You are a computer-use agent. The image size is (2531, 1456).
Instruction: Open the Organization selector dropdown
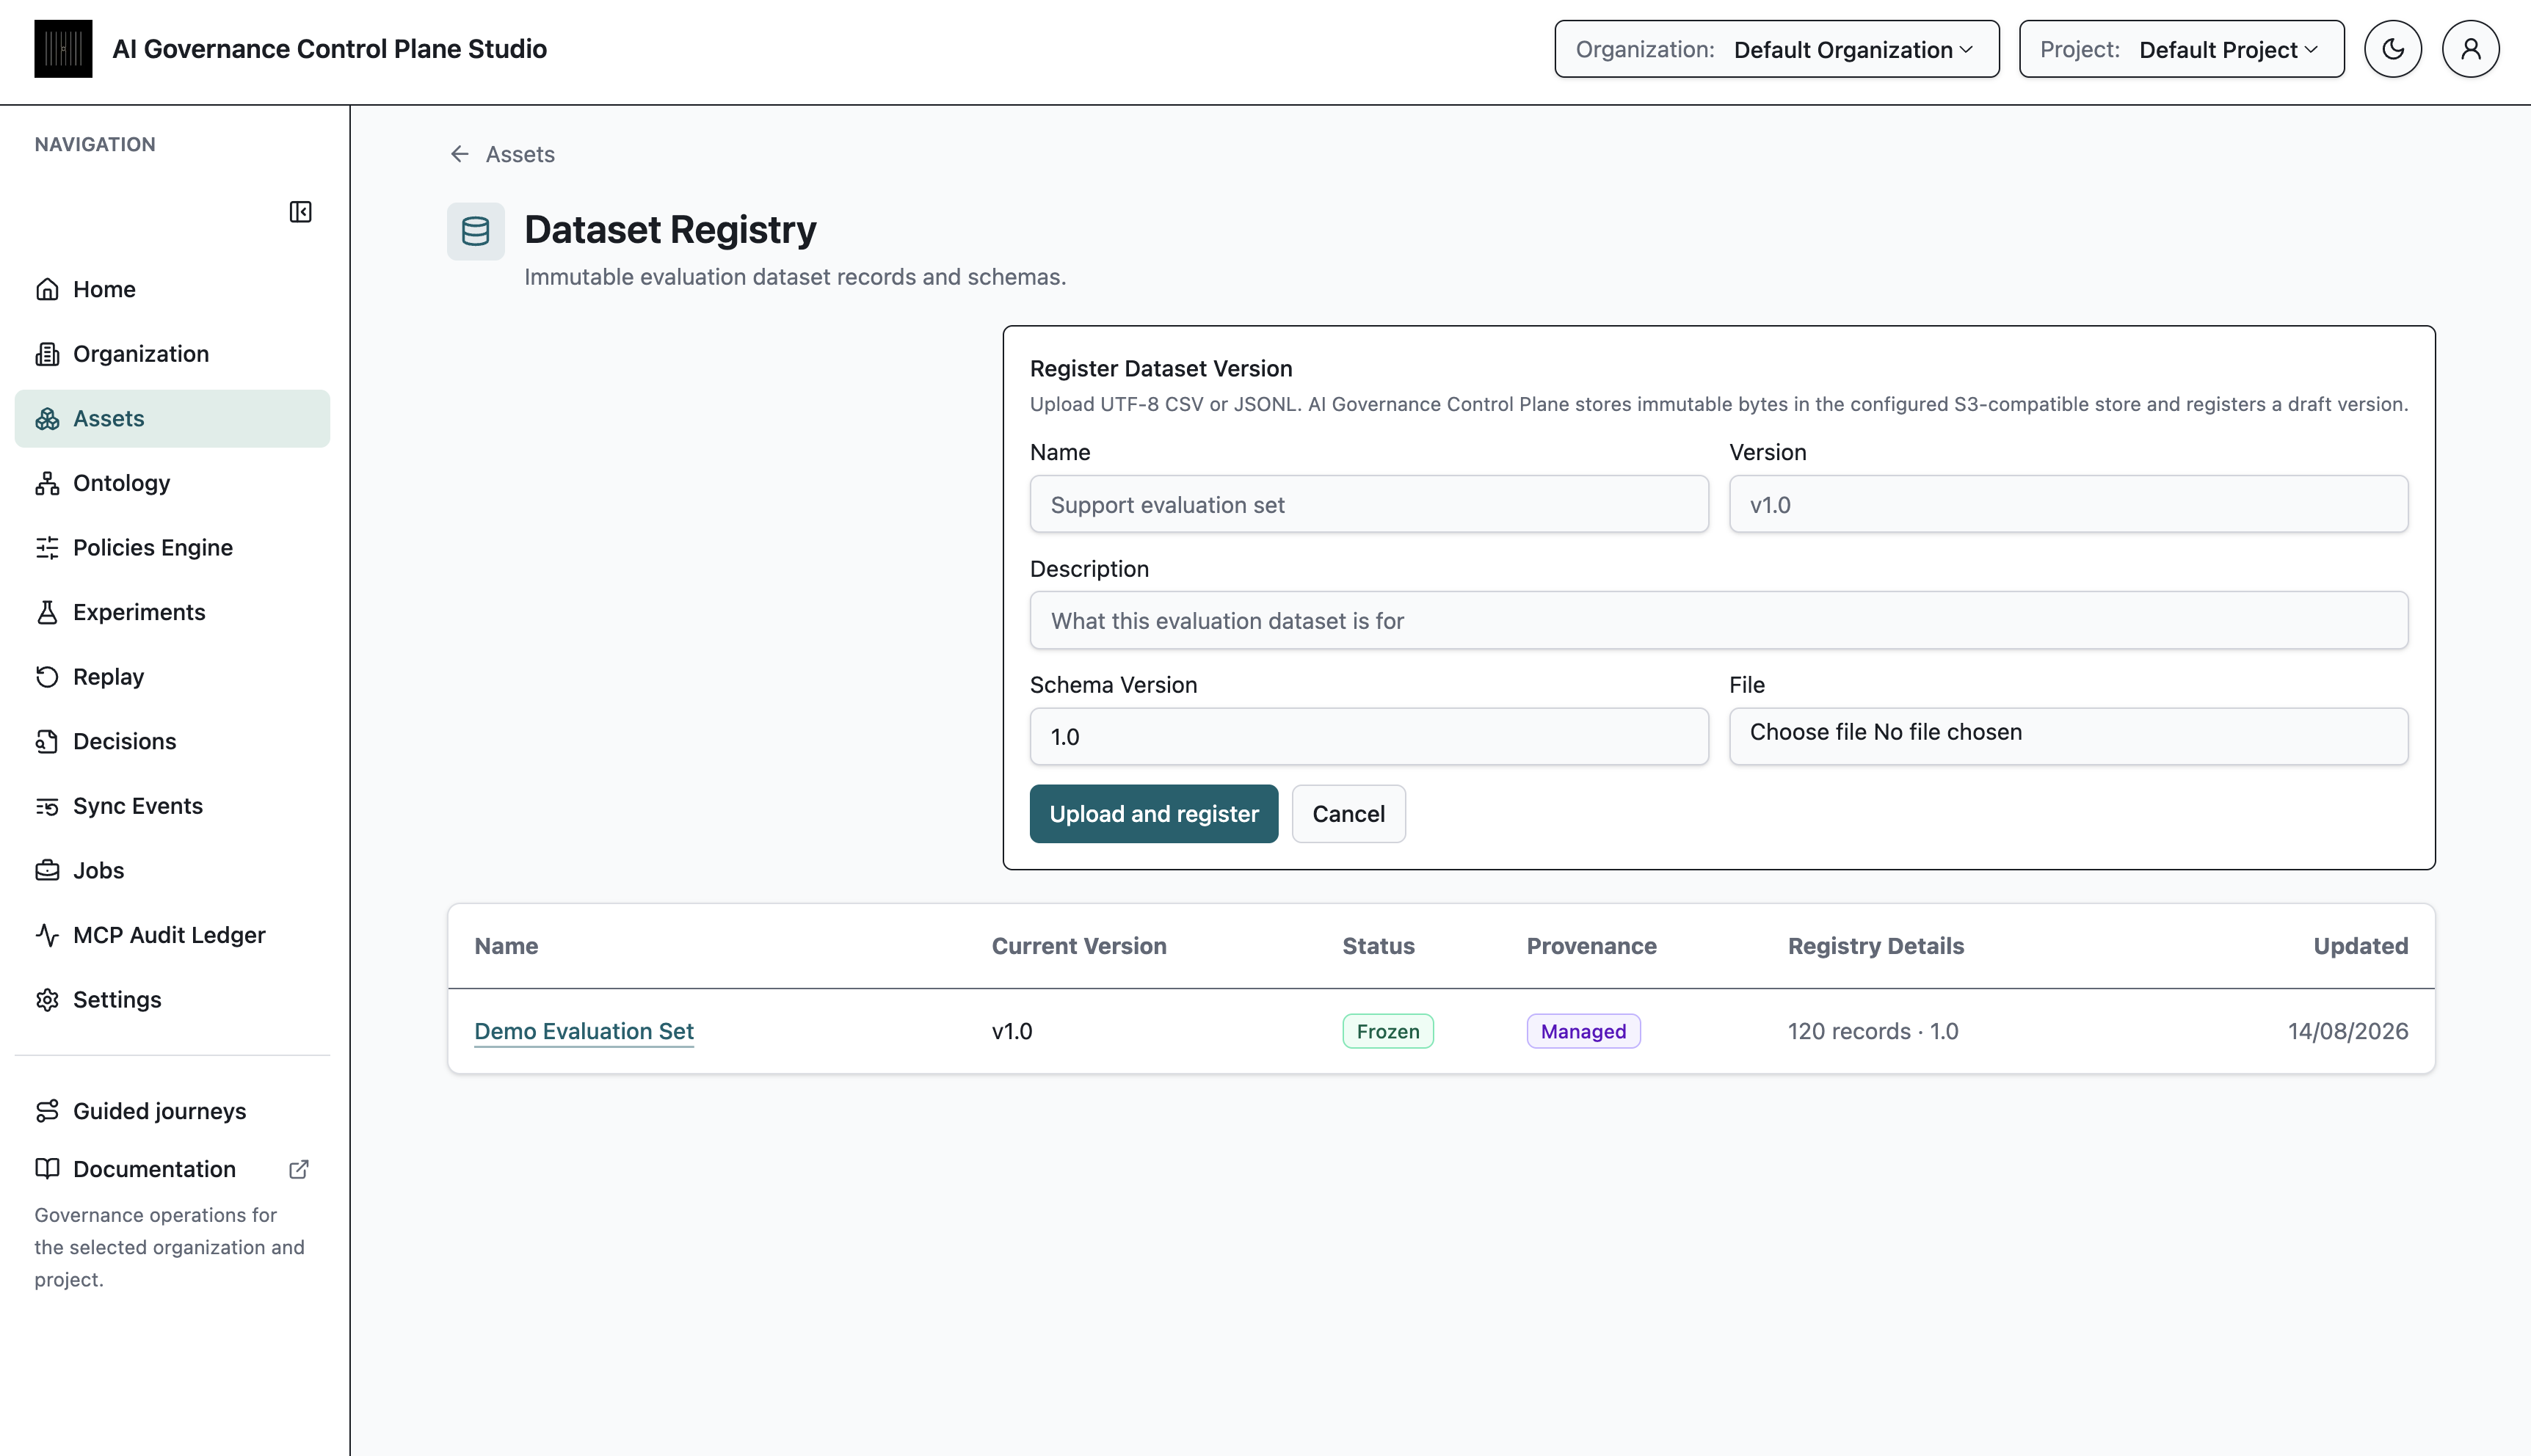[1776, 49]
